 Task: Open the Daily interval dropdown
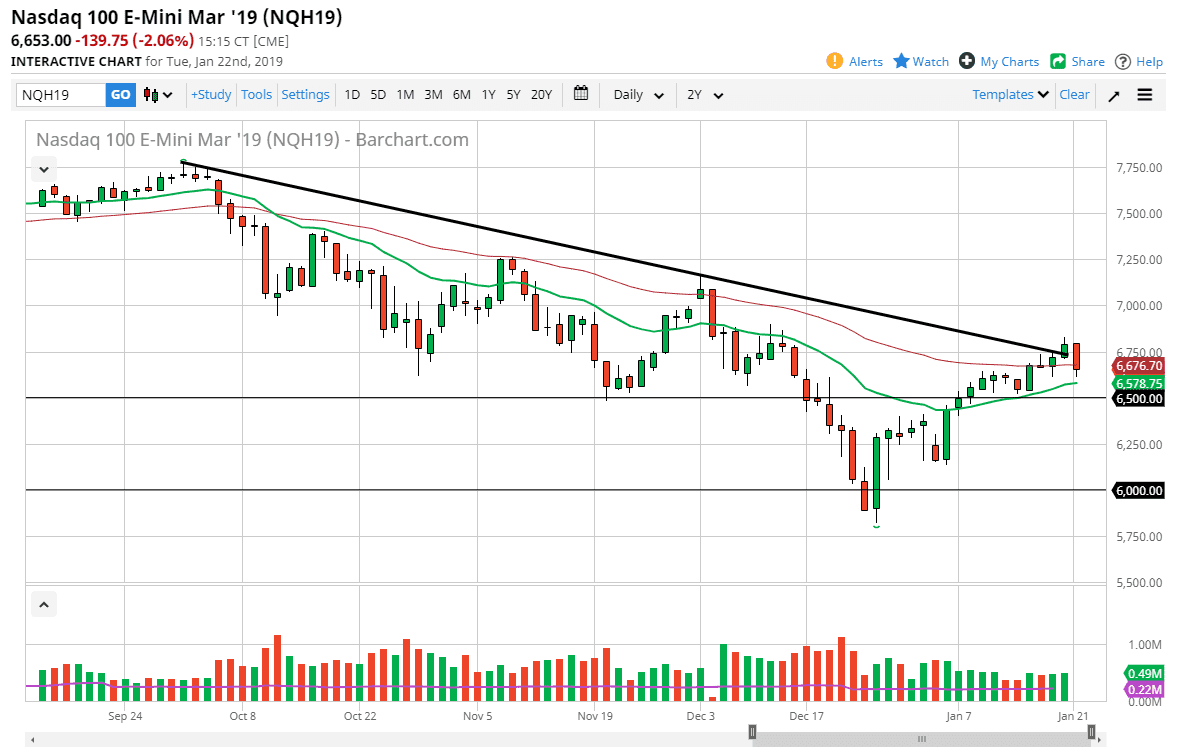636,94
